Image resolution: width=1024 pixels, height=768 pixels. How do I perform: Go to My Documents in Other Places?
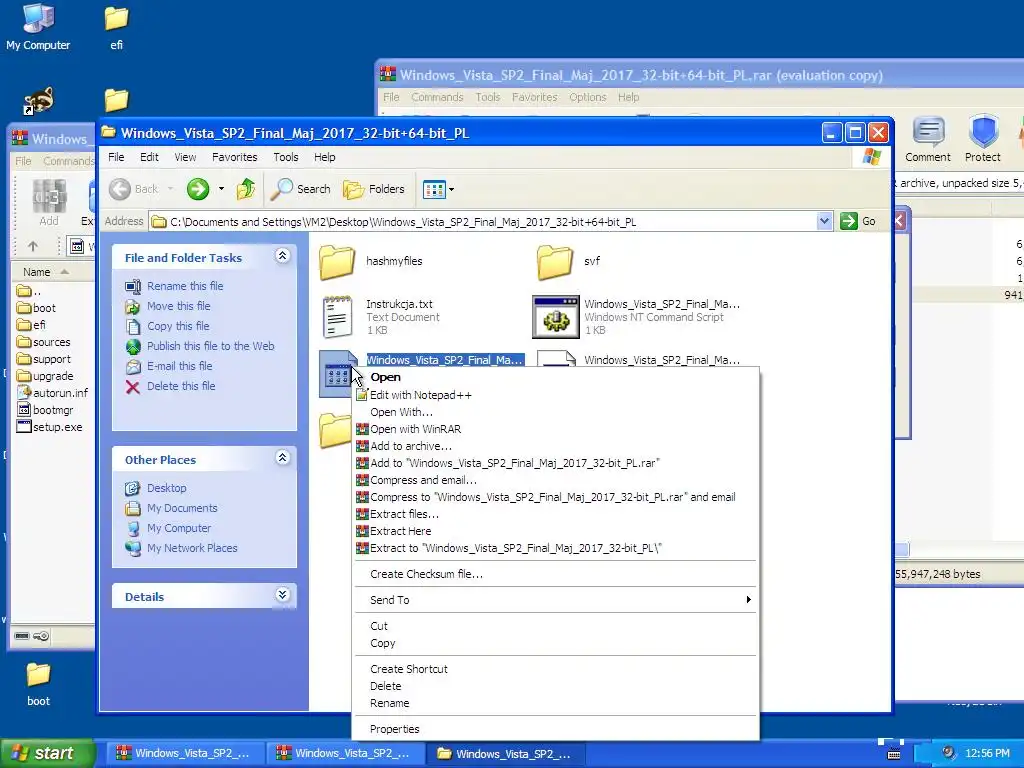coord(182,508)
